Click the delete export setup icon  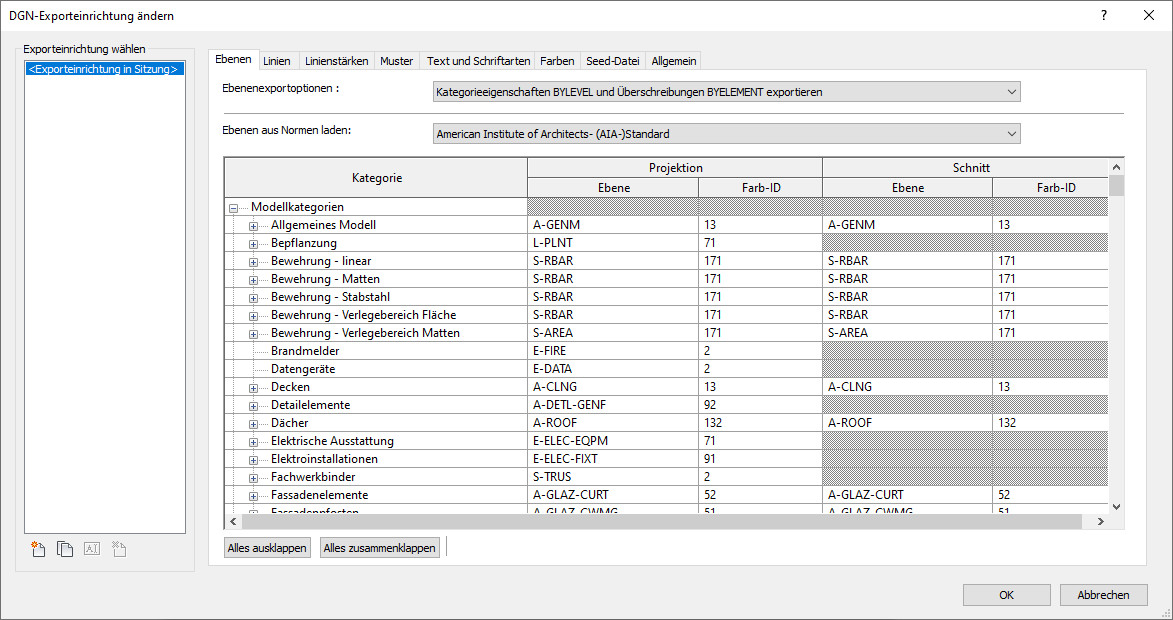119,548
